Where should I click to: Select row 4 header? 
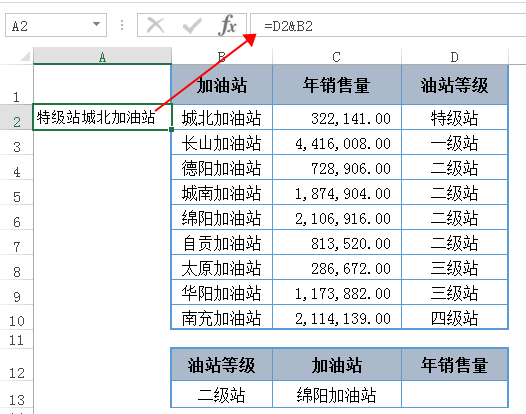[x=16, y=167]
